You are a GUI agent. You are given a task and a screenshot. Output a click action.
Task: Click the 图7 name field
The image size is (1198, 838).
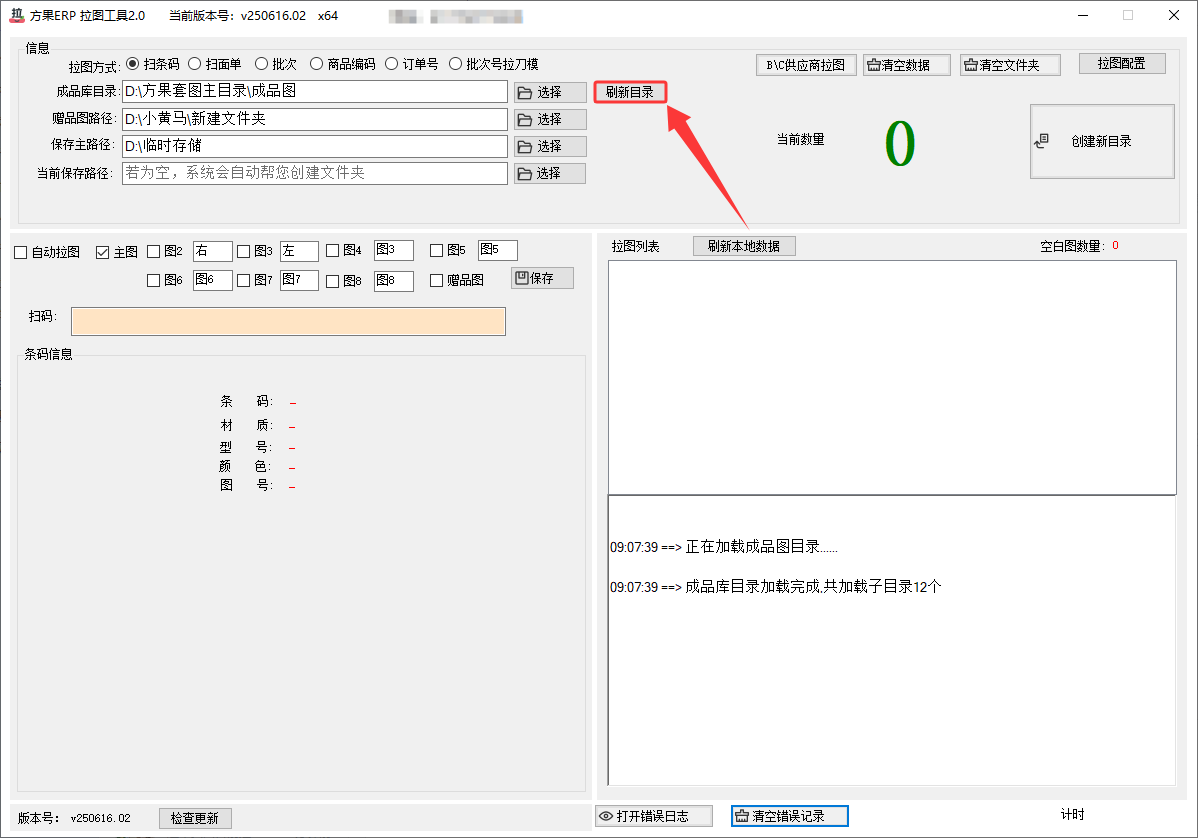[300, 280]
